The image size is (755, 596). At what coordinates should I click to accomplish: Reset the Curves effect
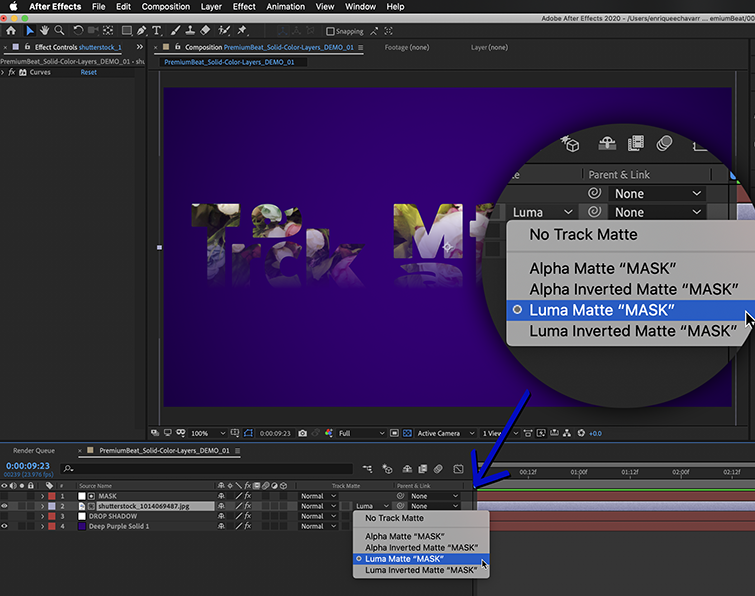point(89,72)
